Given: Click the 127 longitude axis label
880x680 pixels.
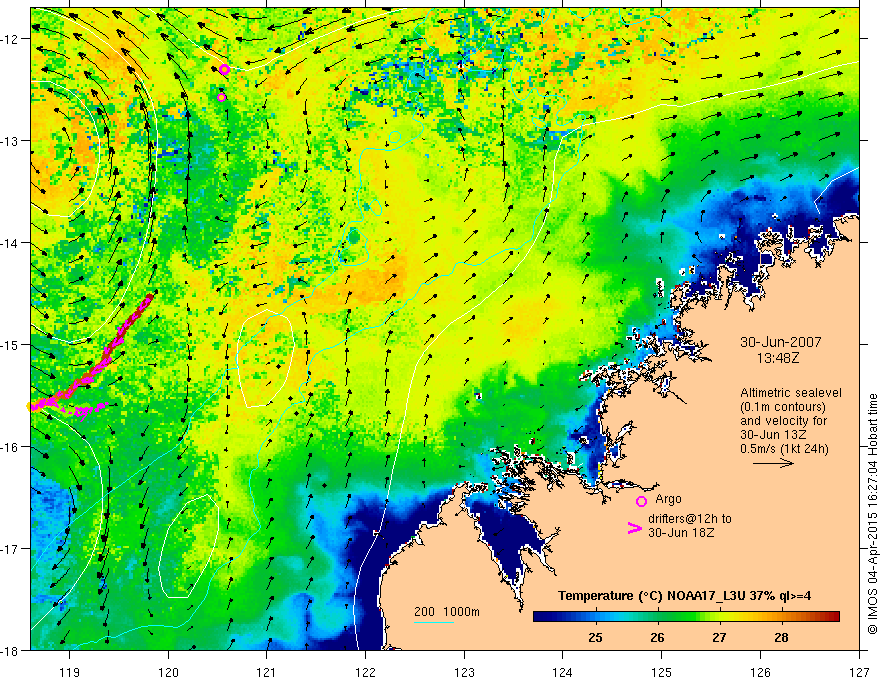Looking at the screenshot, I should coord(859,672).
